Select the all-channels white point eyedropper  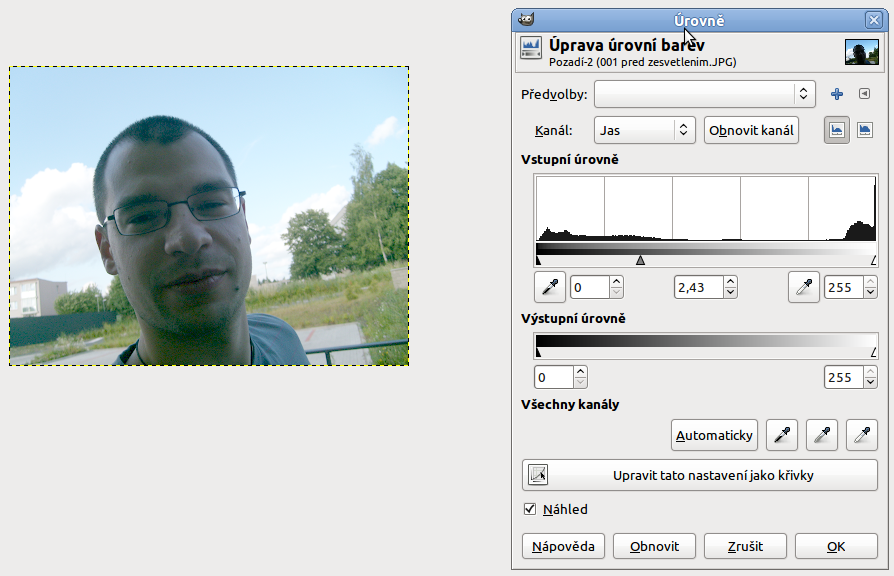[862, 435]
